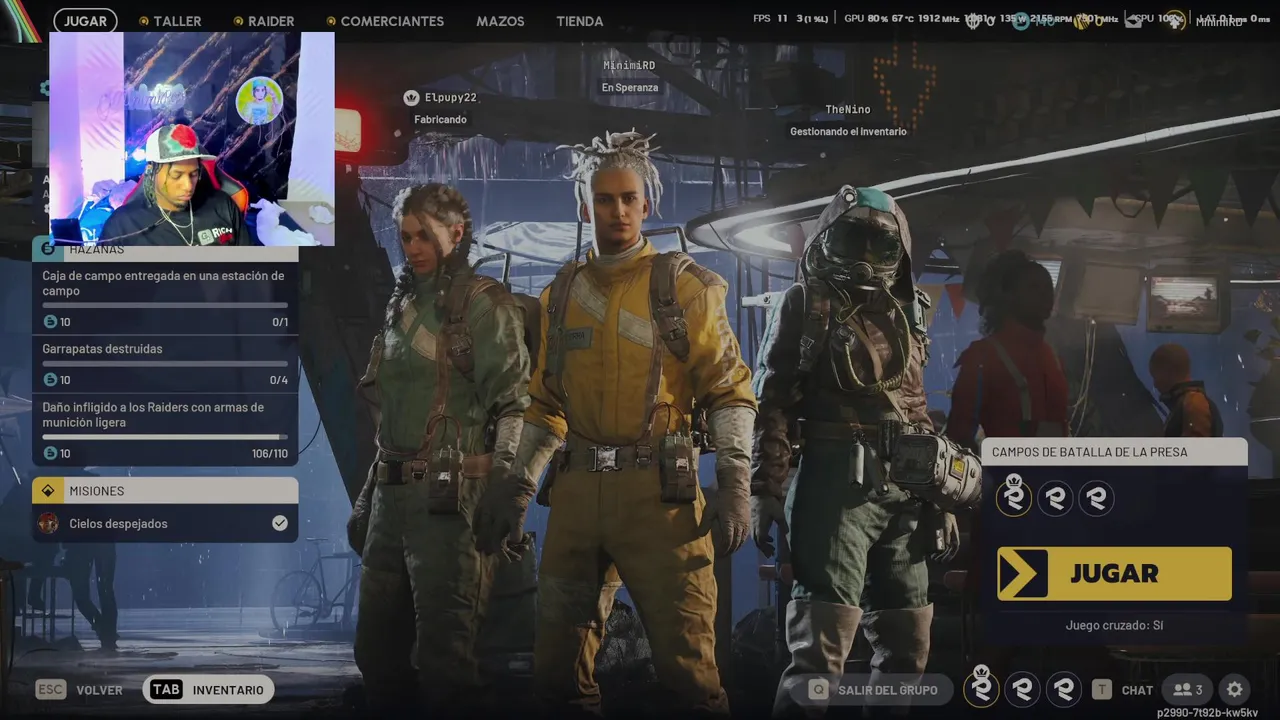Go back with Volver
1280x720 pixels.
[99, 690]
